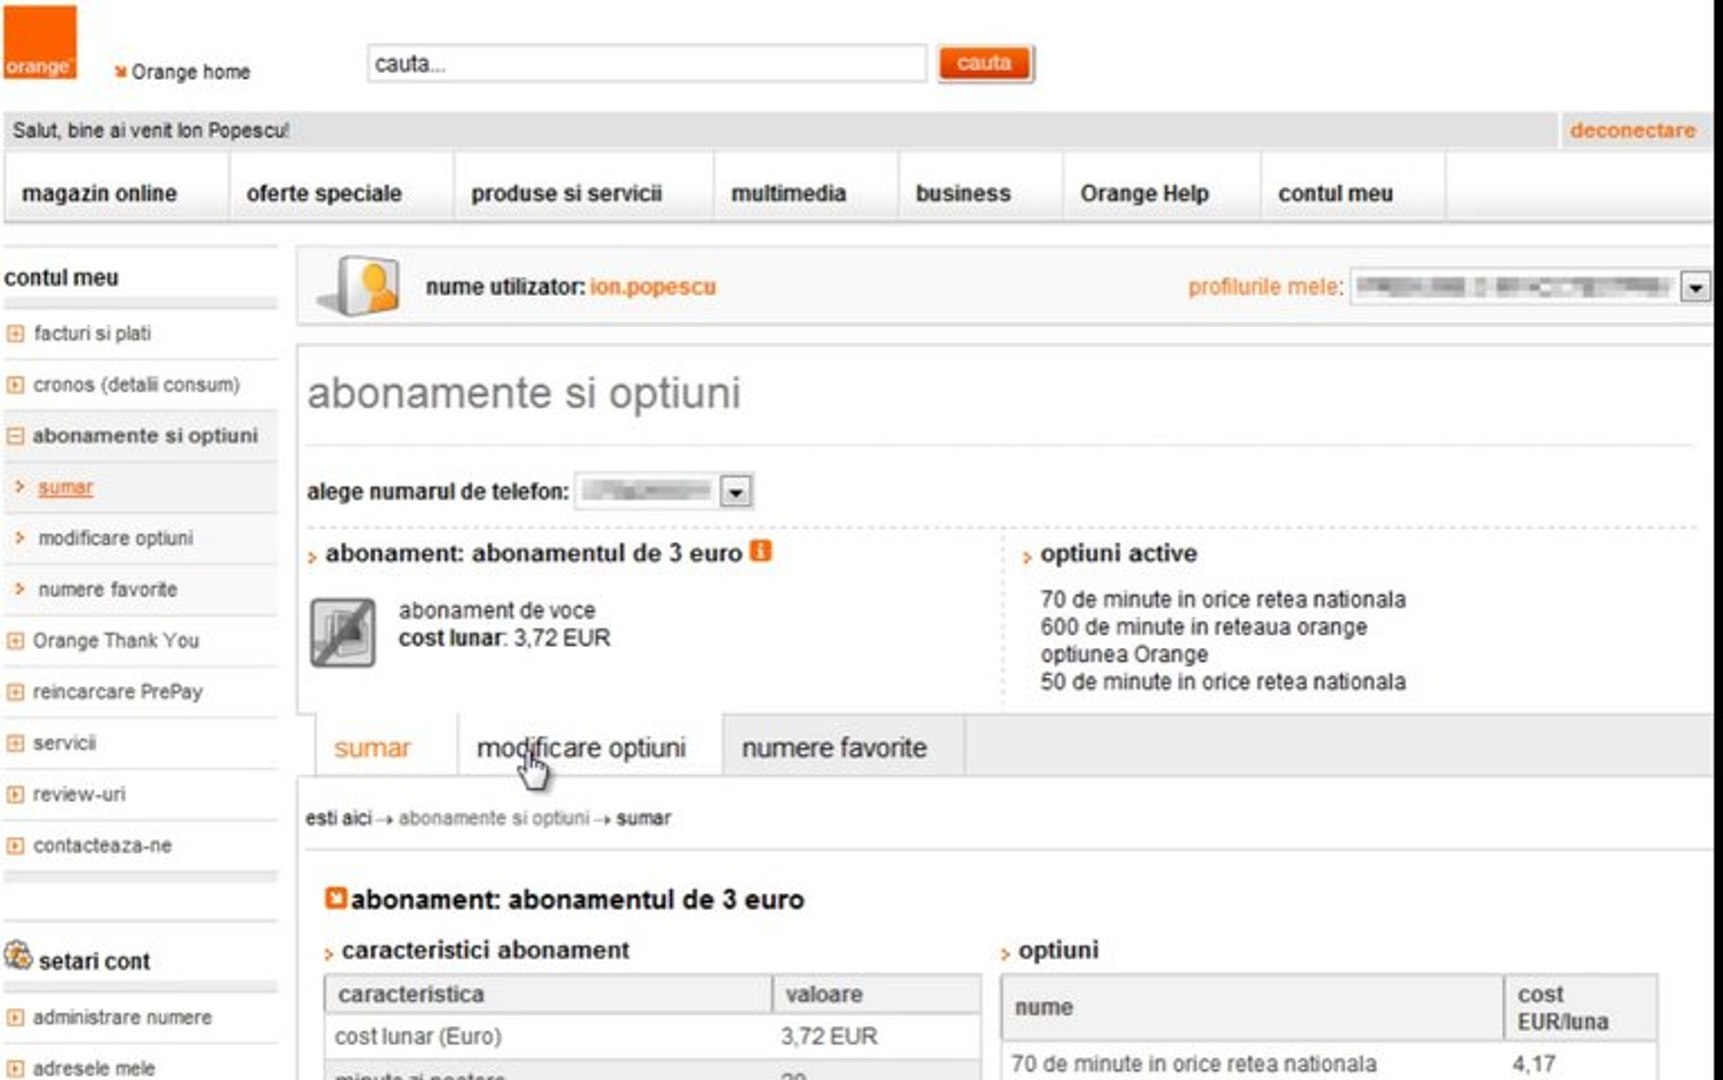
Task: Switch to numere favorite tab
Action: click(834, 748)
